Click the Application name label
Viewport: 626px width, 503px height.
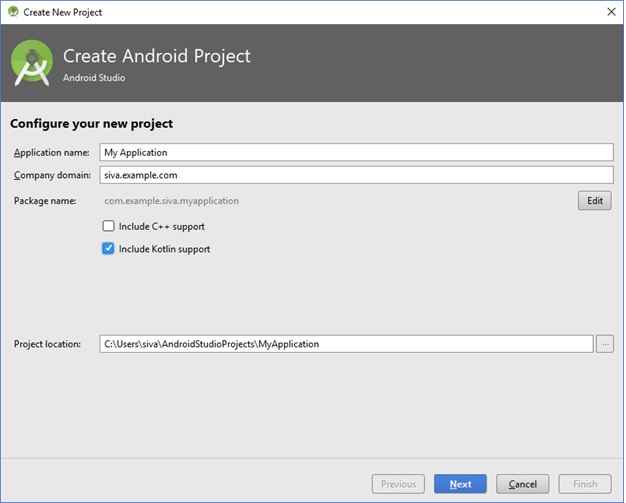[x=52, y=153]
